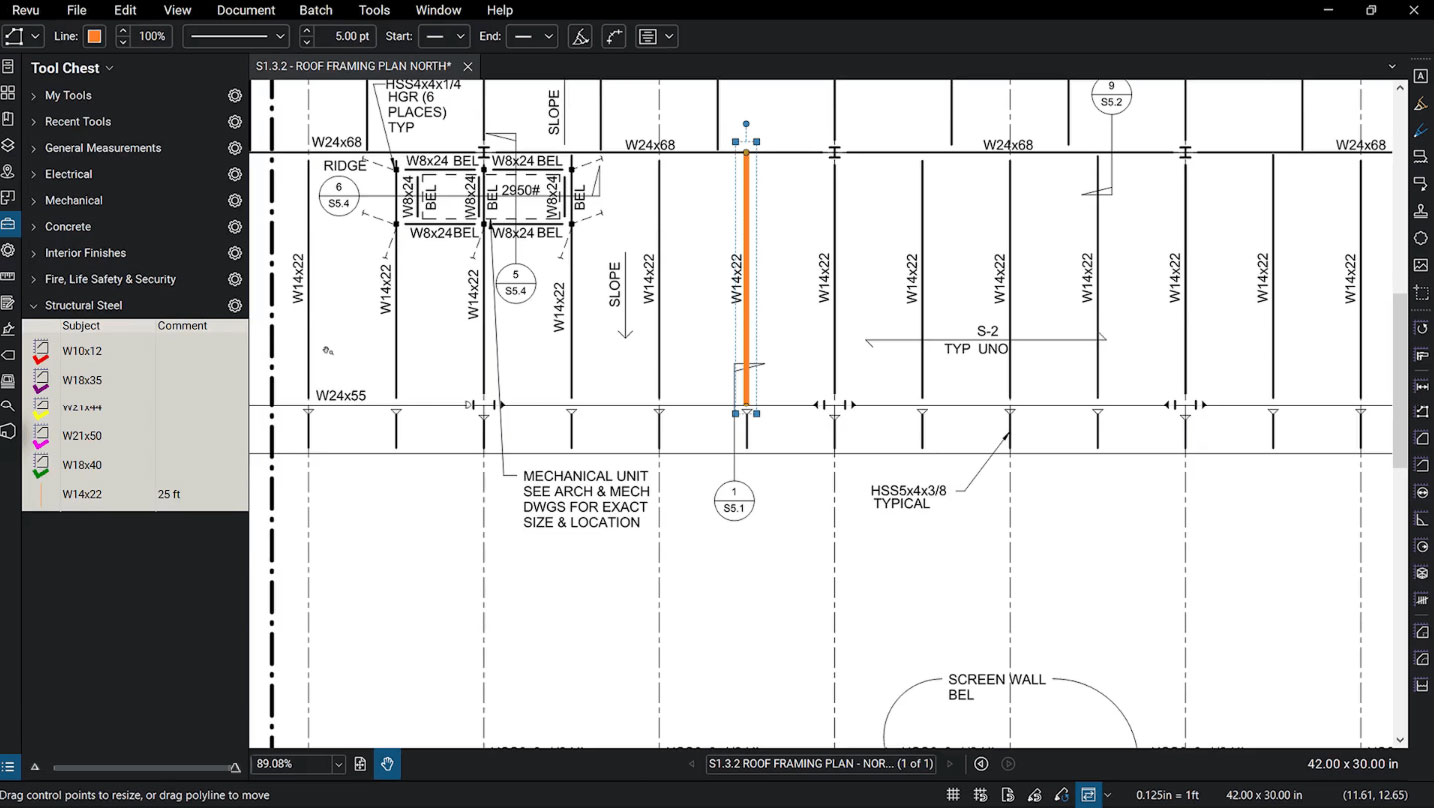
Task: Switch to S1.3.2 Roof Framing Plan North tab
Action: (353, 66)
